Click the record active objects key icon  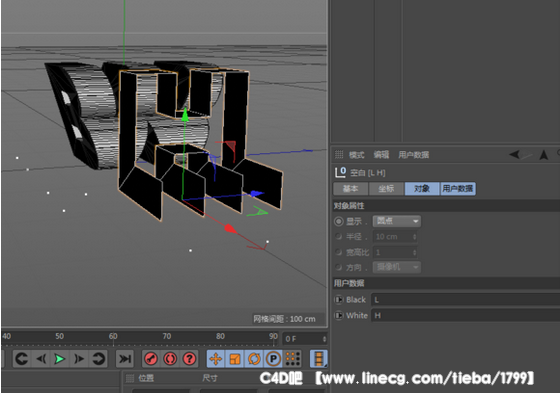(x=151, y=359)
